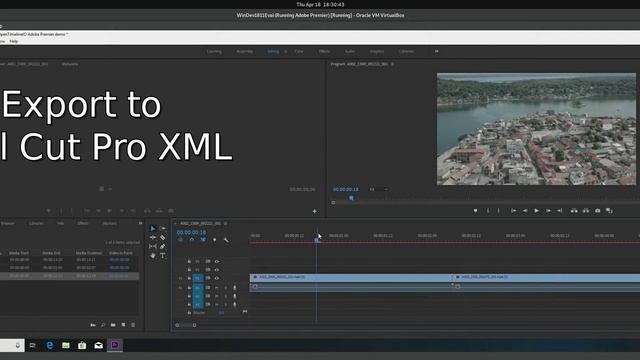640x360 pixels.
Task: Play the Program monitor sequence
Action: click(537, 211)
